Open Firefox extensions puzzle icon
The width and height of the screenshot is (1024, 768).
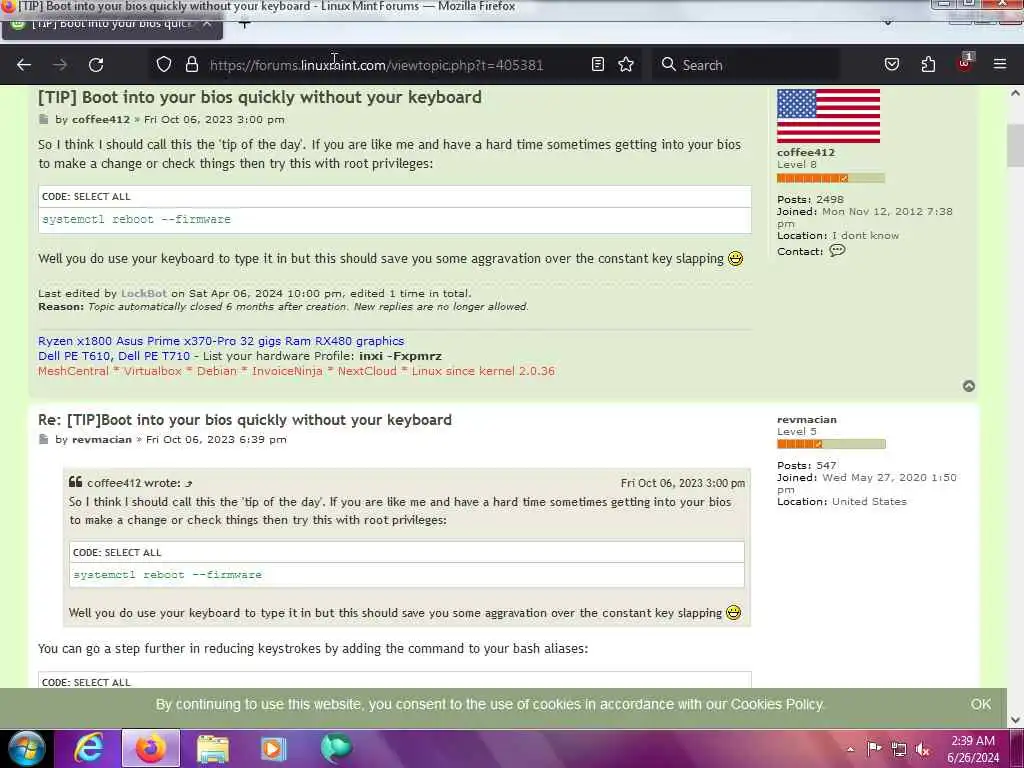[928, 64]
